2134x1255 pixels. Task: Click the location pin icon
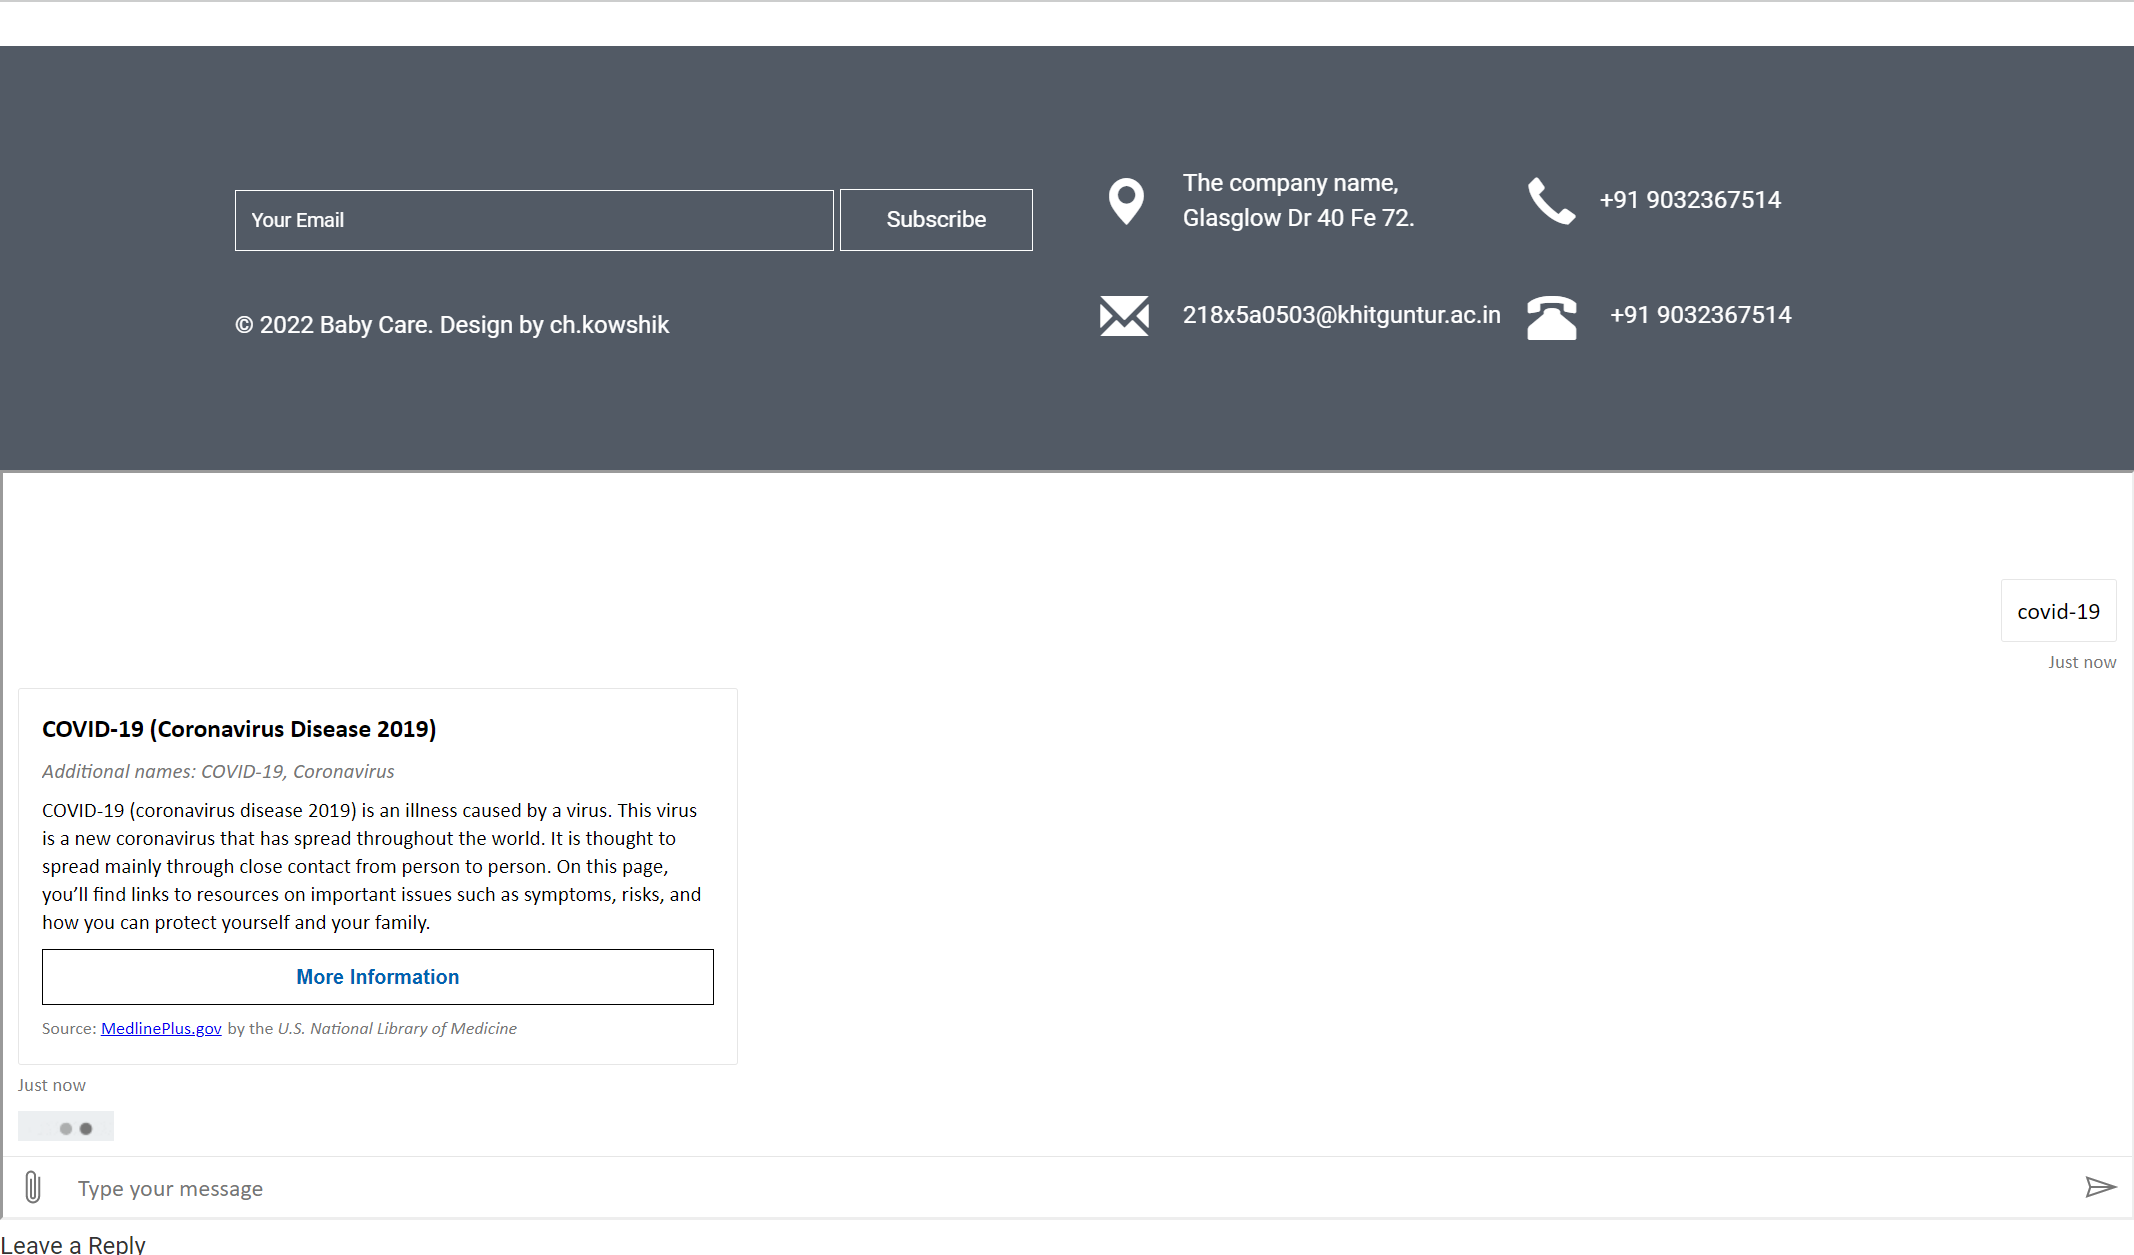[1126, 201]
